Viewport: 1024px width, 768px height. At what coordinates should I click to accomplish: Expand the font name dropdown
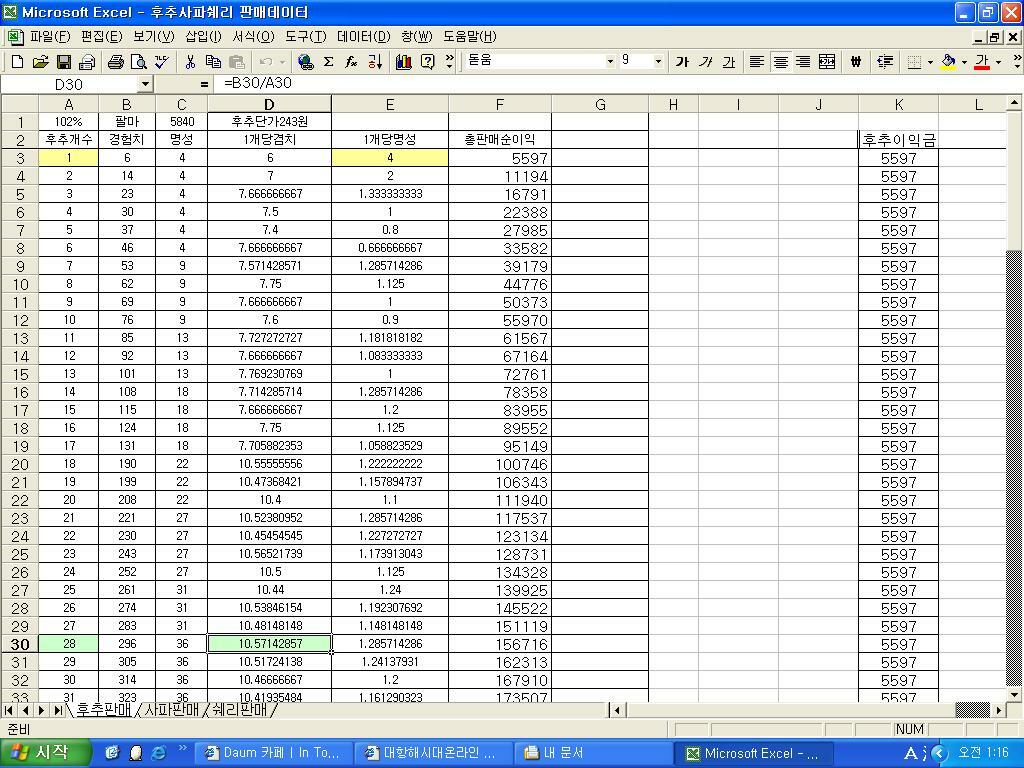tap(610, 61)
